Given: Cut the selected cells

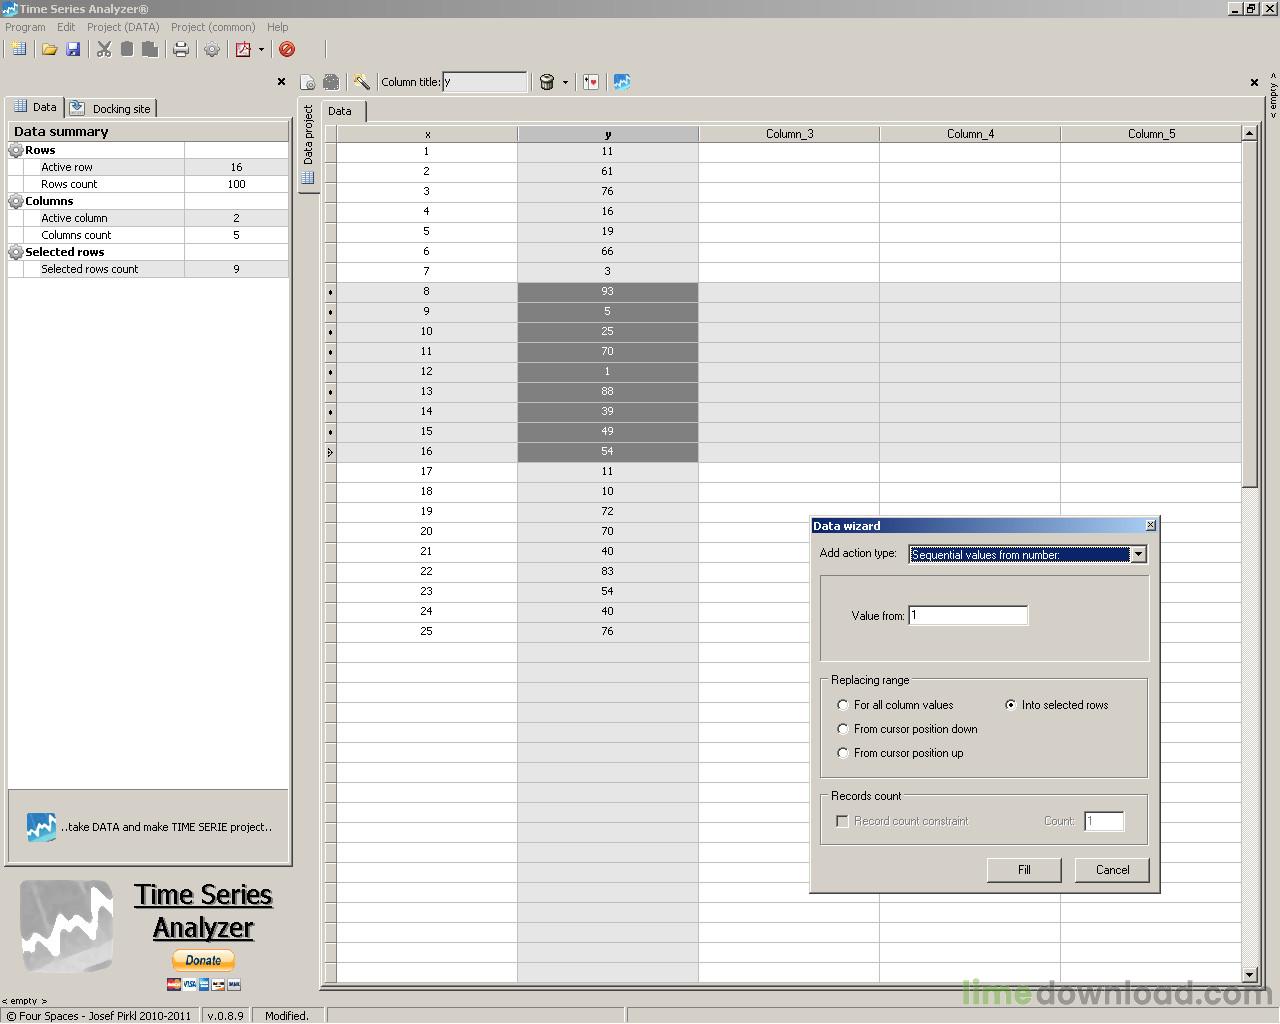Looking at the screenshot, I should 104,49.
